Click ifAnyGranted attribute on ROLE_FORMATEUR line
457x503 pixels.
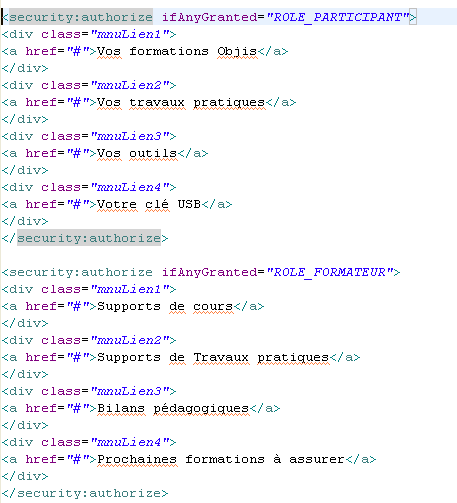point(209,272)
